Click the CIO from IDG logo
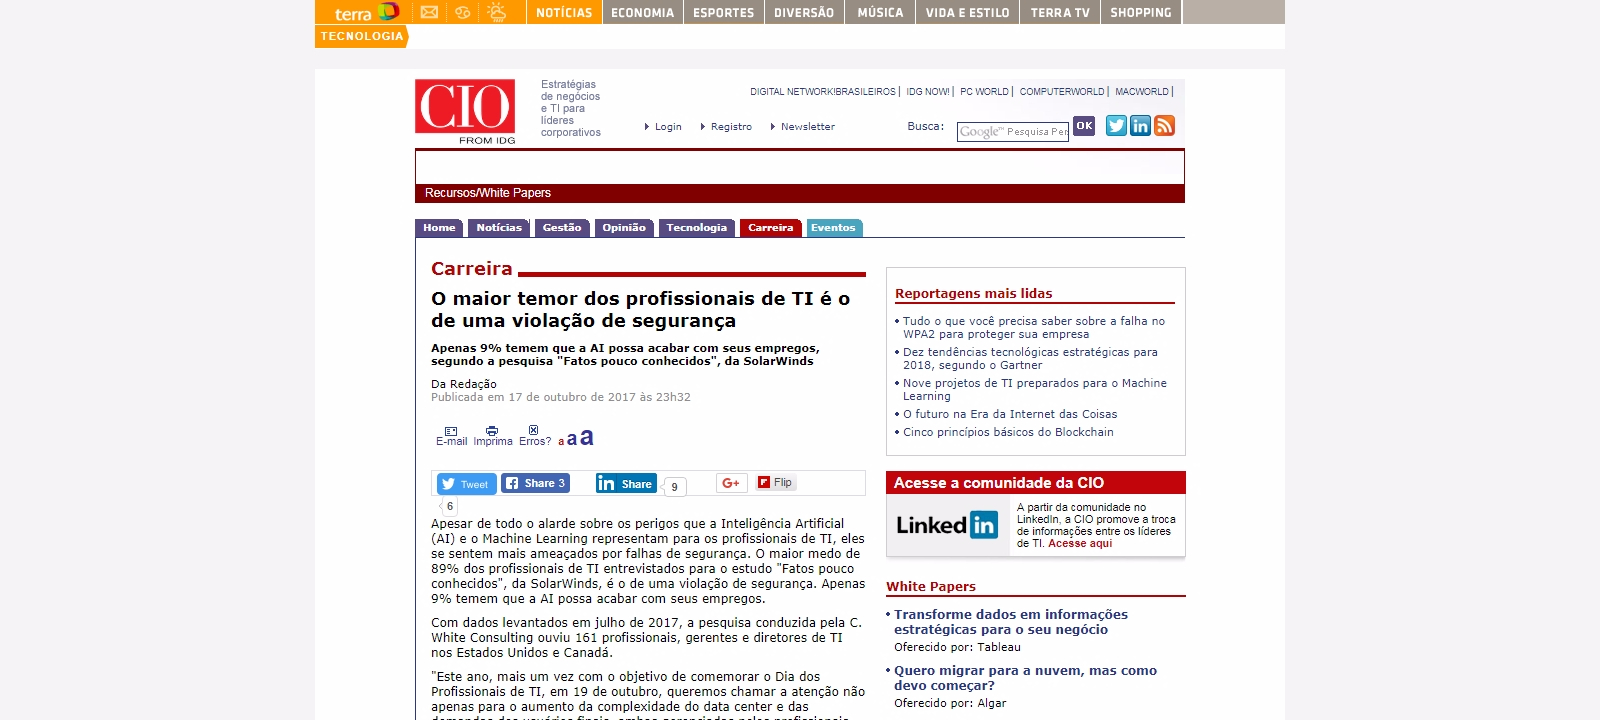This screenshot has height=720, width=1600. (466, 112)
